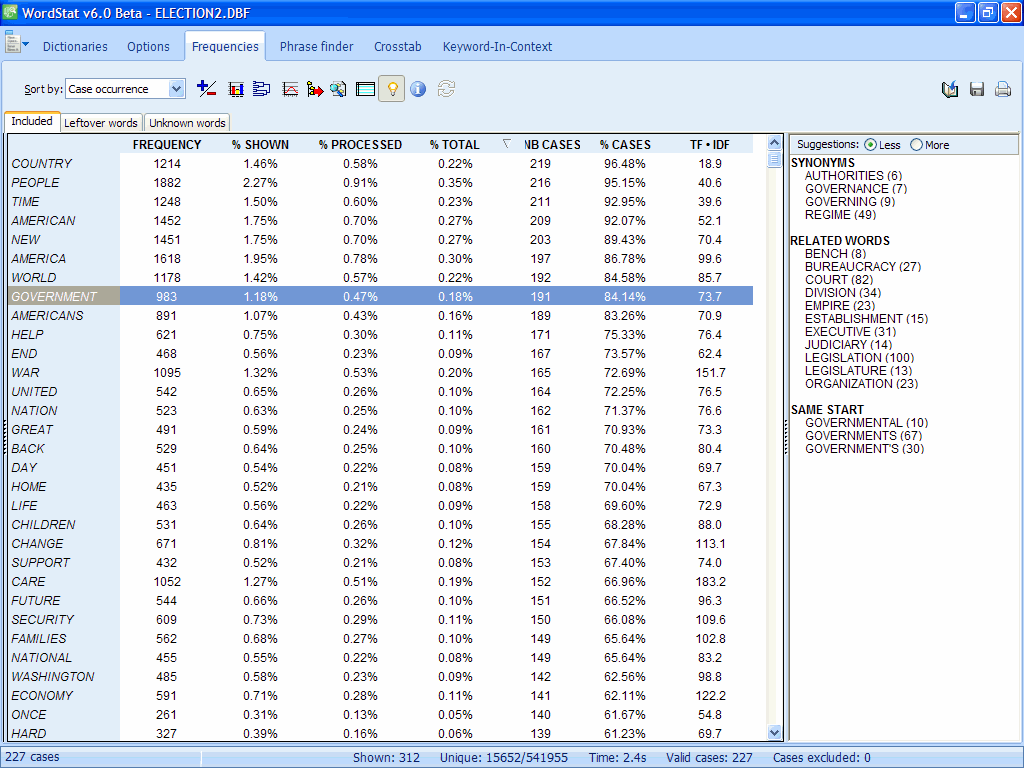The width and height of the screenshot is (1024, 768).
Task: Open the Leftover words tab
Action: [x=100, y=123]
